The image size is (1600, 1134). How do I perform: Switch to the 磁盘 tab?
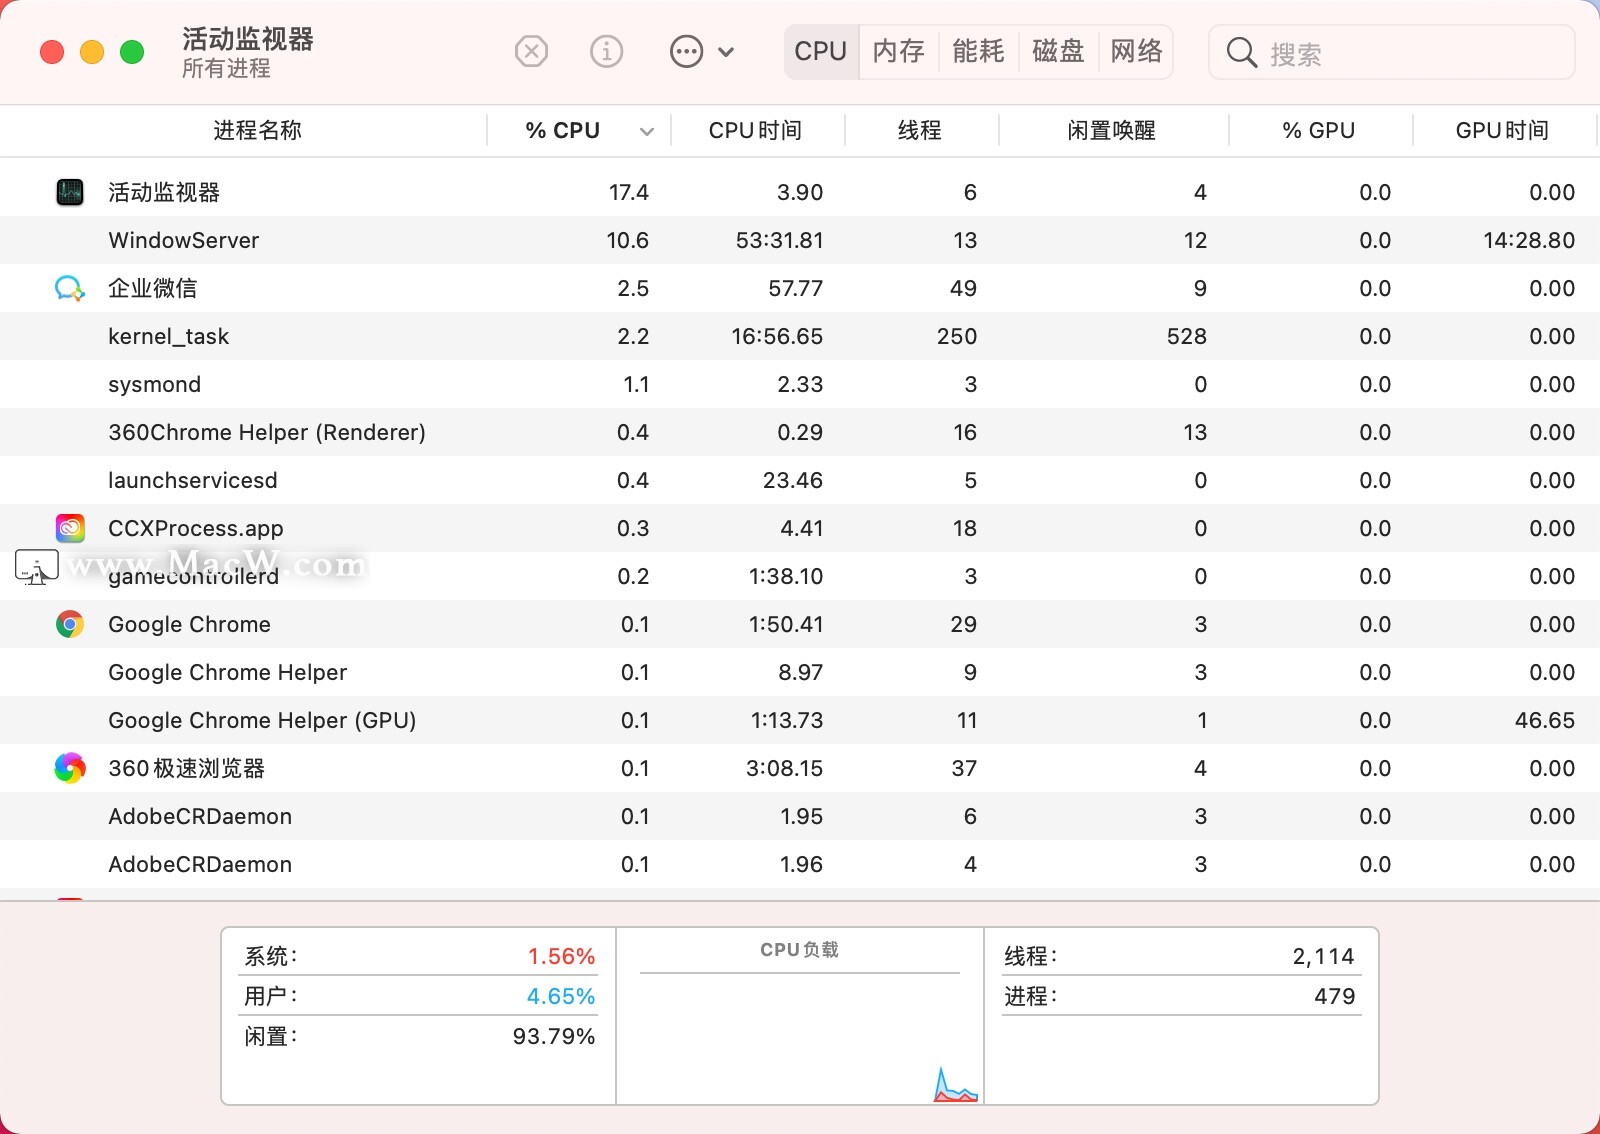[x=1058, y=51]
